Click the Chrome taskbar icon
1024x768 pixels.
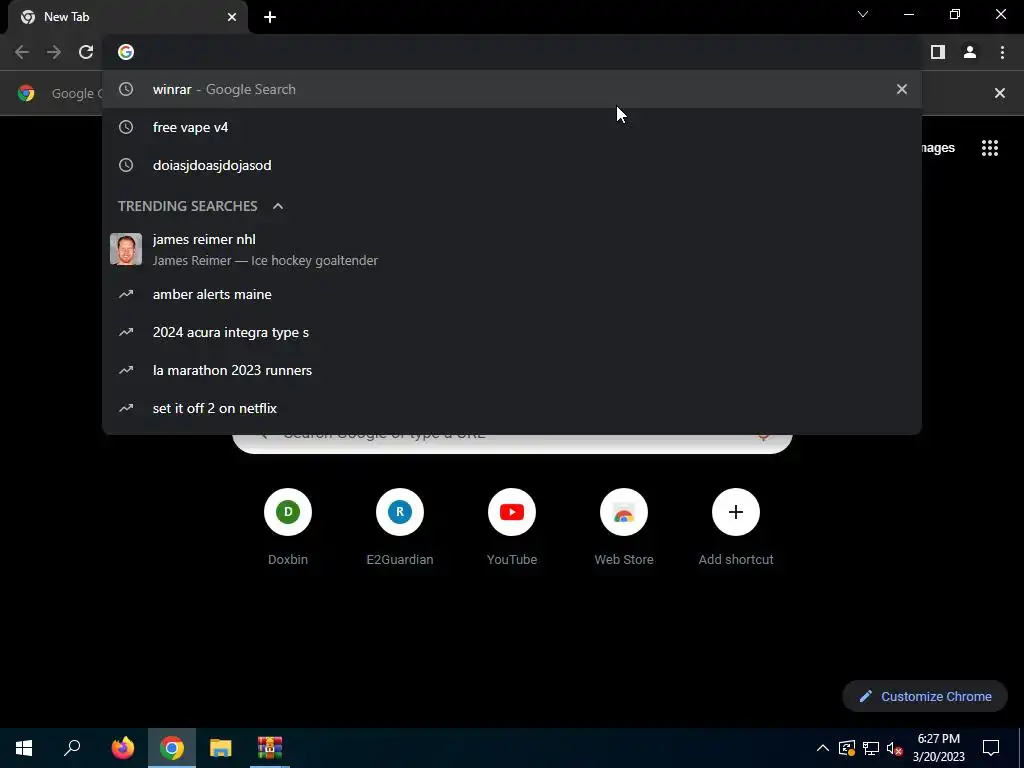coord(172,748)
